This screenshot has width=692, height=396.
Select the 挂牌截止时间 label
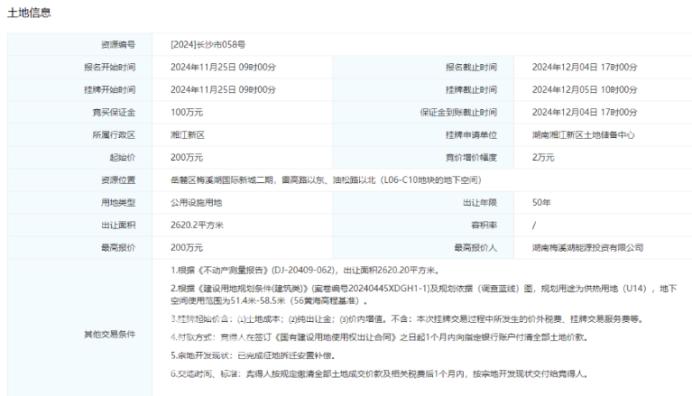coord(471,90)
